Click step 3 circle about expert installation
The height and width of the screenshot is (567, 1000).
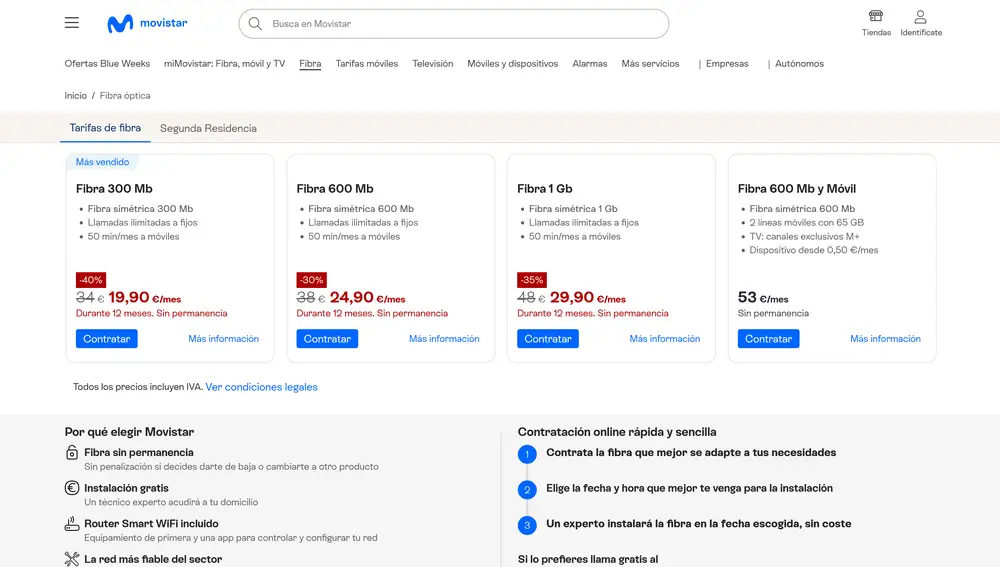coord(527,526)
